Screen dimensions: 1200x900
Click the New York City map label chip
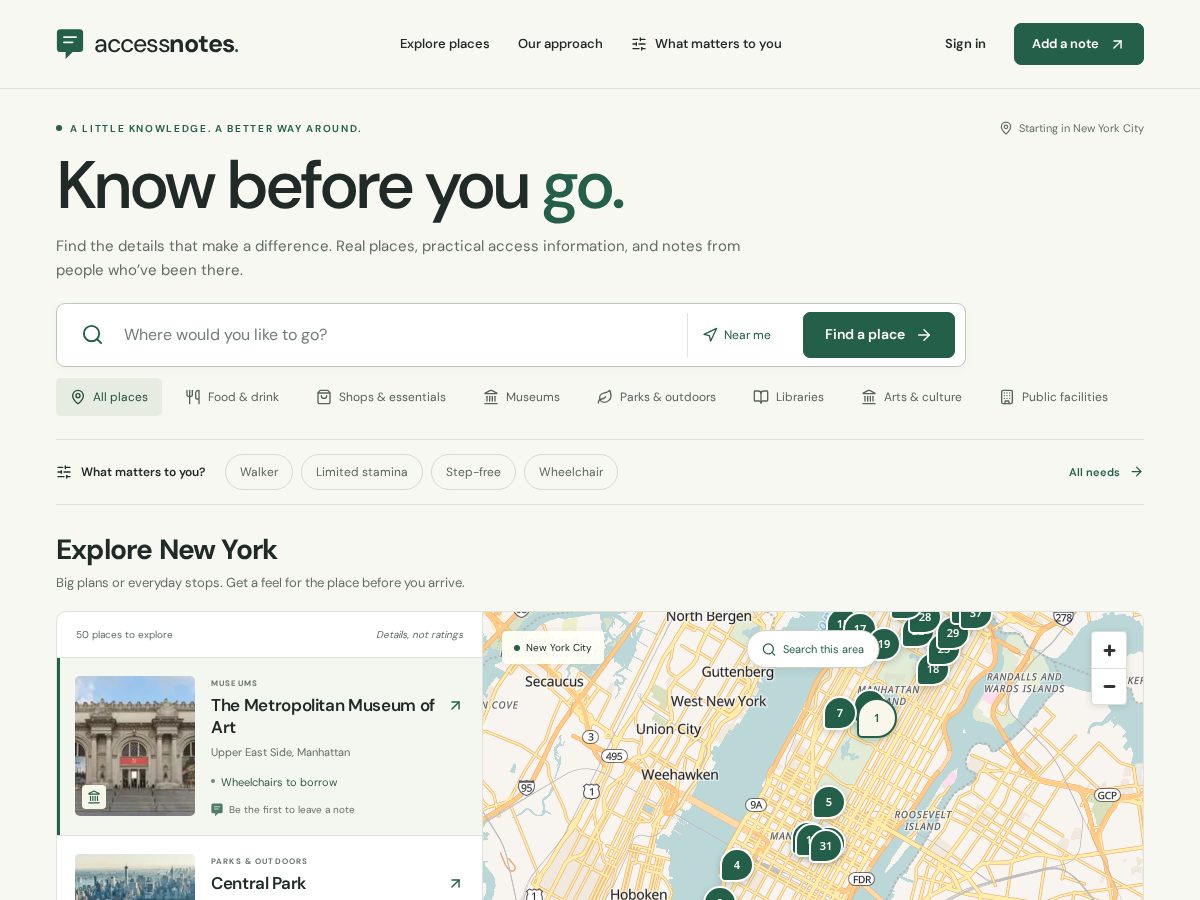(x=552, y=648)
